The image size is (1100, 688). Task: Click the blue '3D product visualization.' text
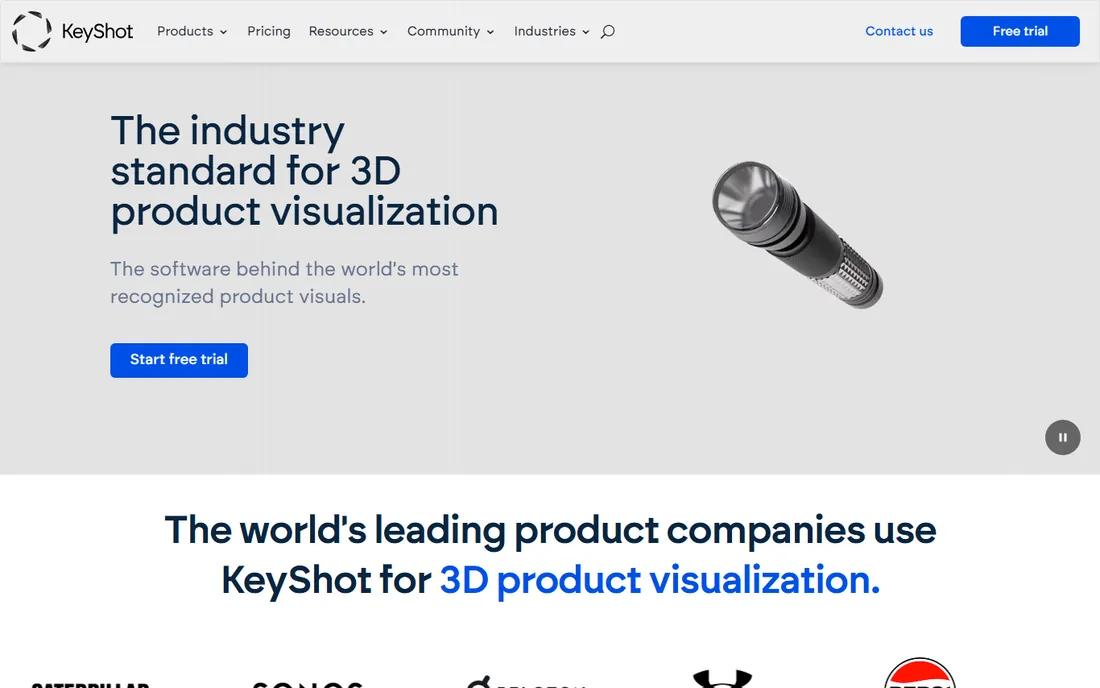[659, 581]
